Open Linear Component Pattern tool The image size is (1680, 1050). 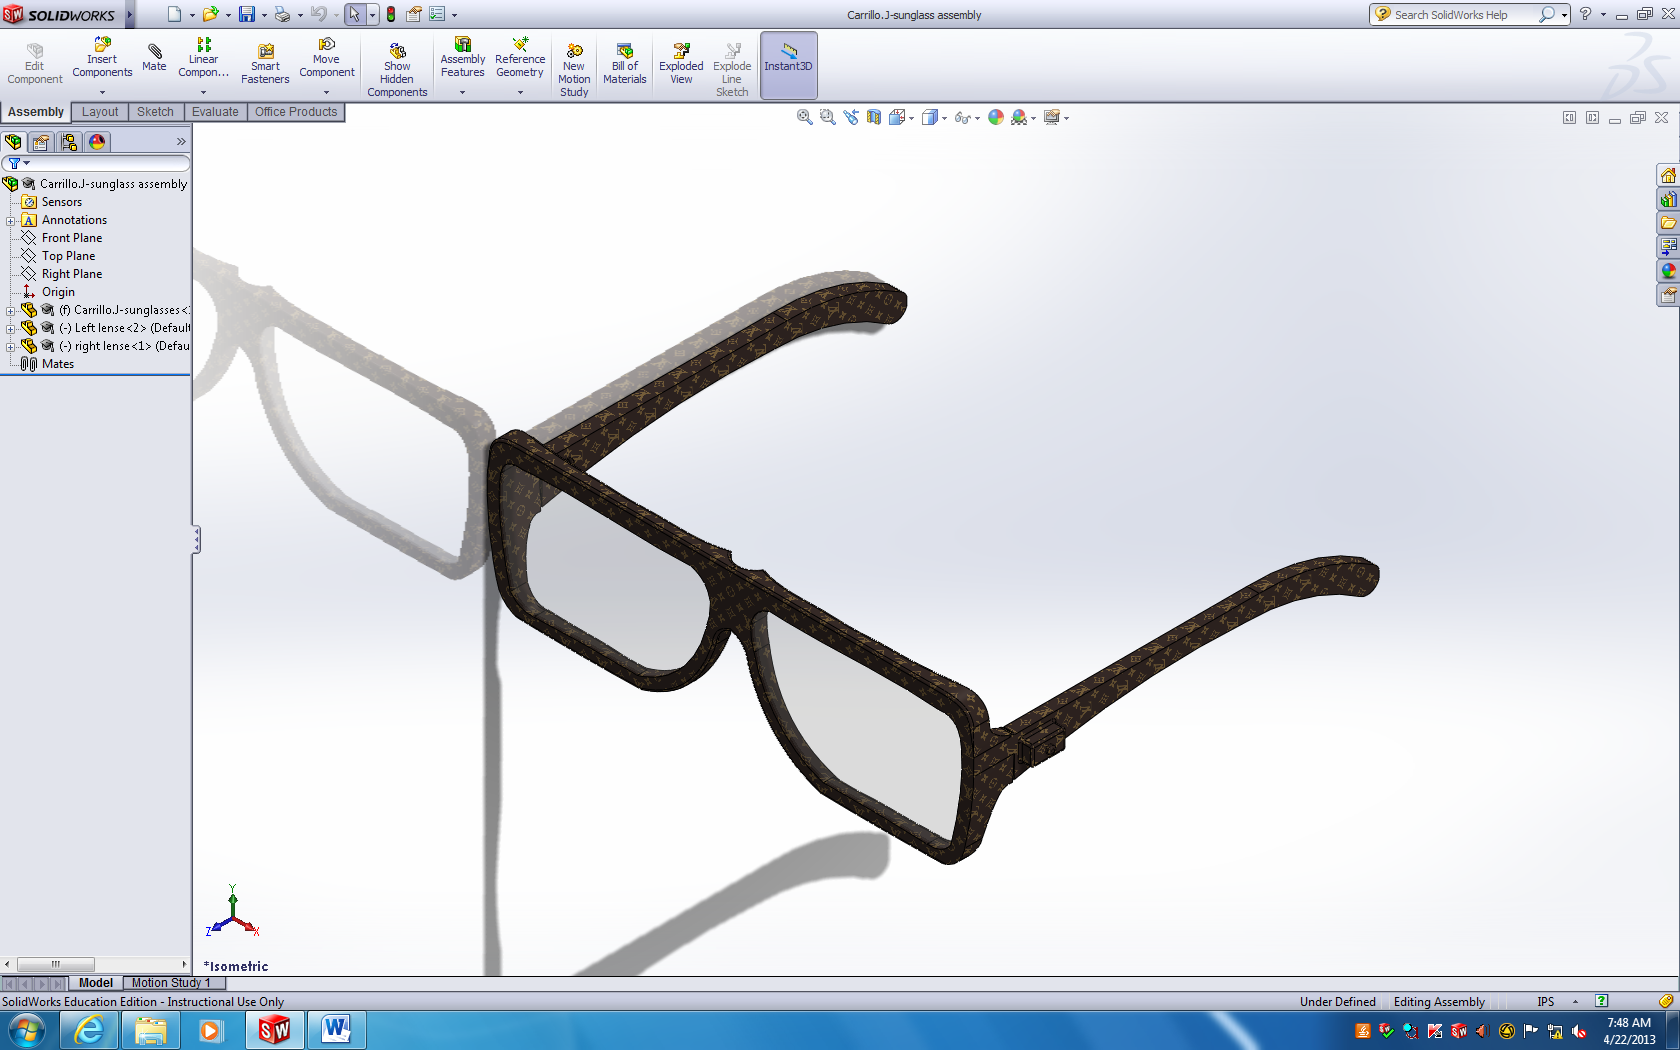coord(203,59)
